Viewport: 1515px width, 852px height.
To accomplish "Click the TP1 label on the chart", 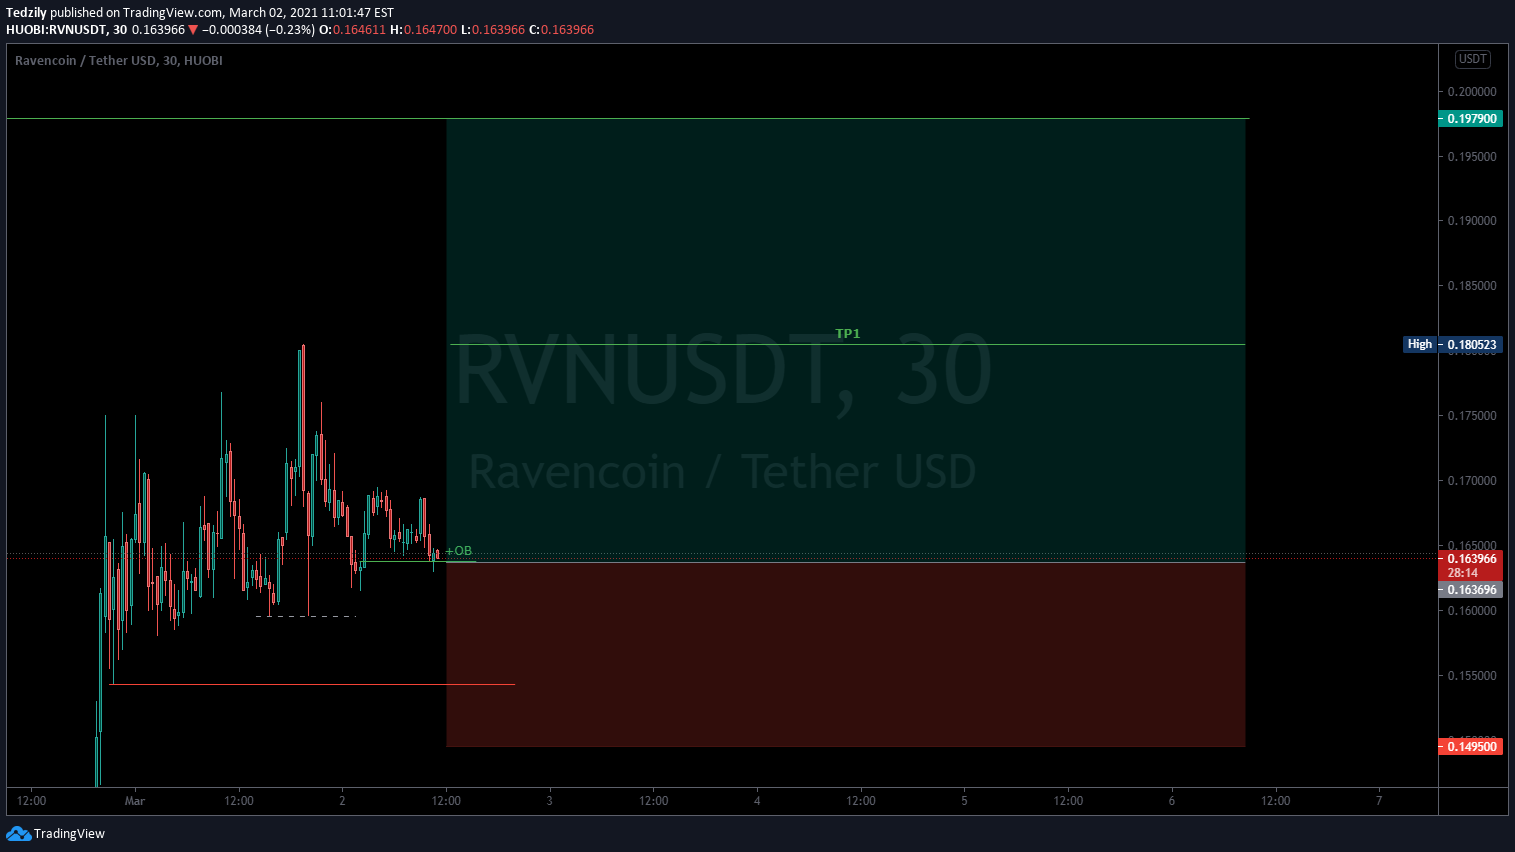I will (x=848, y=334).
